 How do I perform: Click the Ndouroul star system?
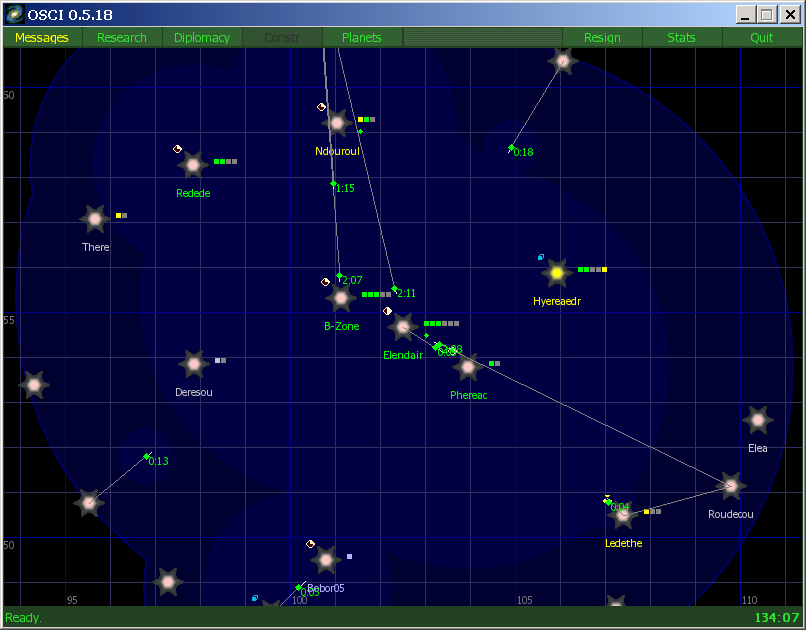(x=337, y=123)
